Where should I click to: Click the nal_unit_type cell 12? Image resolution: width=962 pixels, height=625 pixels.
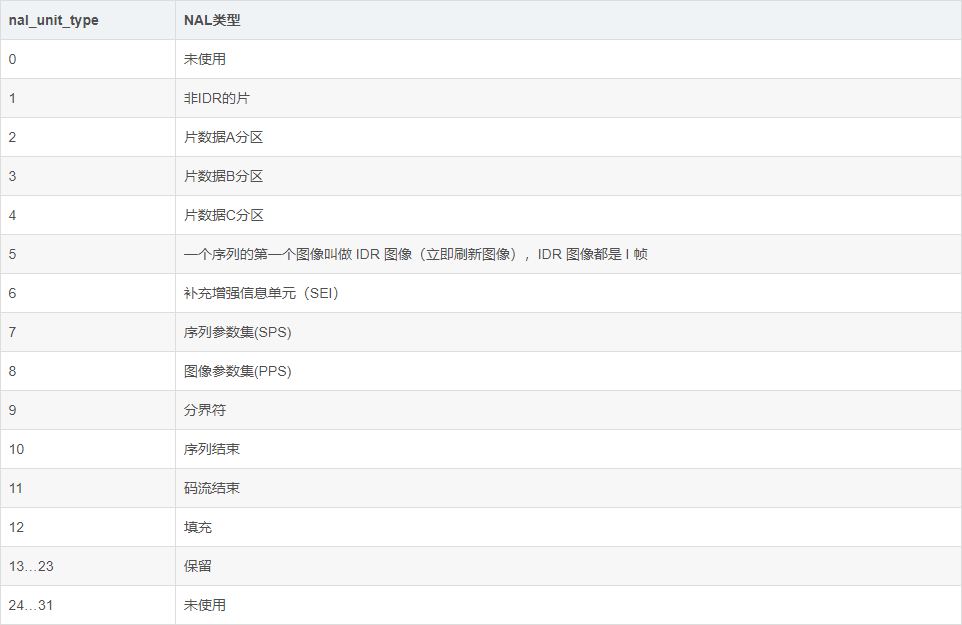click(88, 527)
